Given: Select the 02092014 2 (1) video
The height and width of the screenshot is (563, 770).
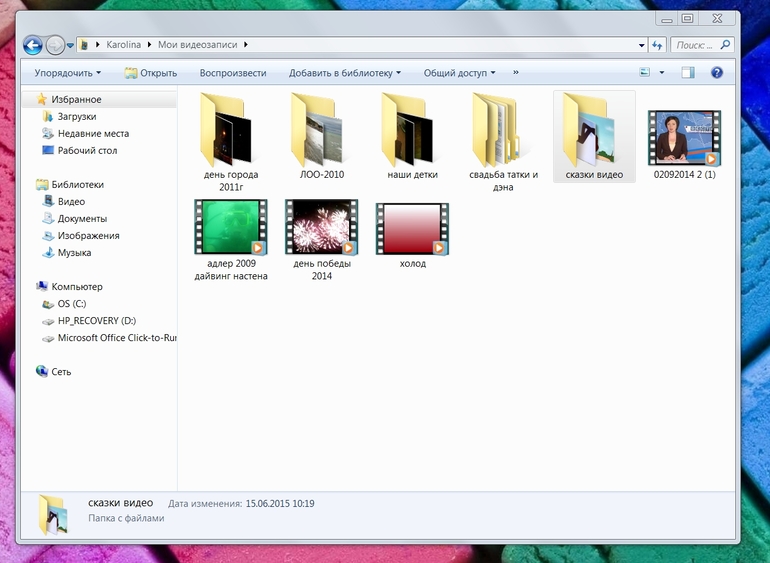Looking at the screenshot, I should pos(685,143).
